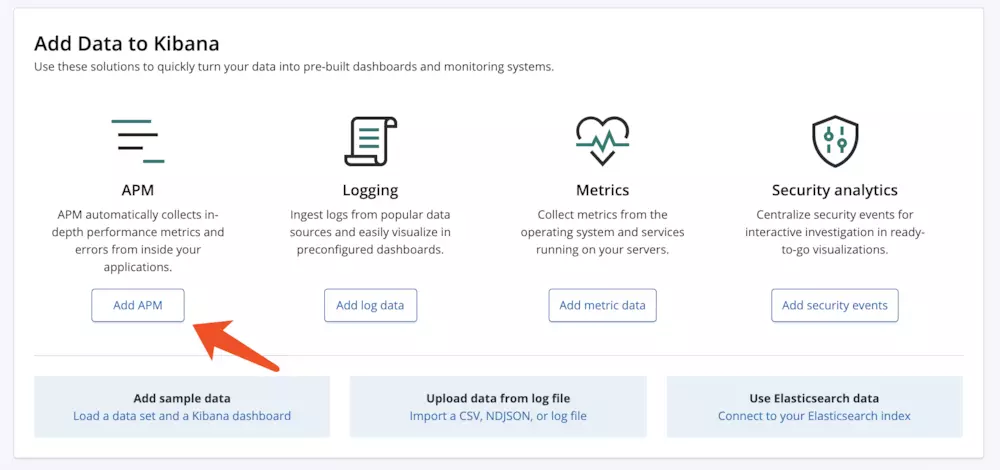Click the APM waterfall bars icon
This screenshot has height=470, width=1000.
[x=138, y=141]
